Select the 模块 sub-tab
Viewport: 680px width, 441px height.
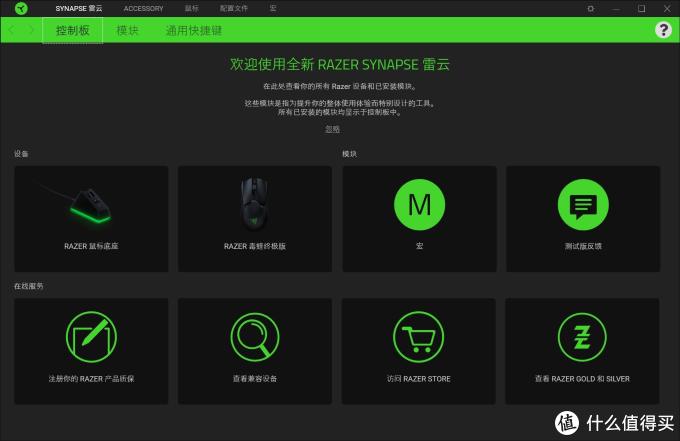click(128, 30)
